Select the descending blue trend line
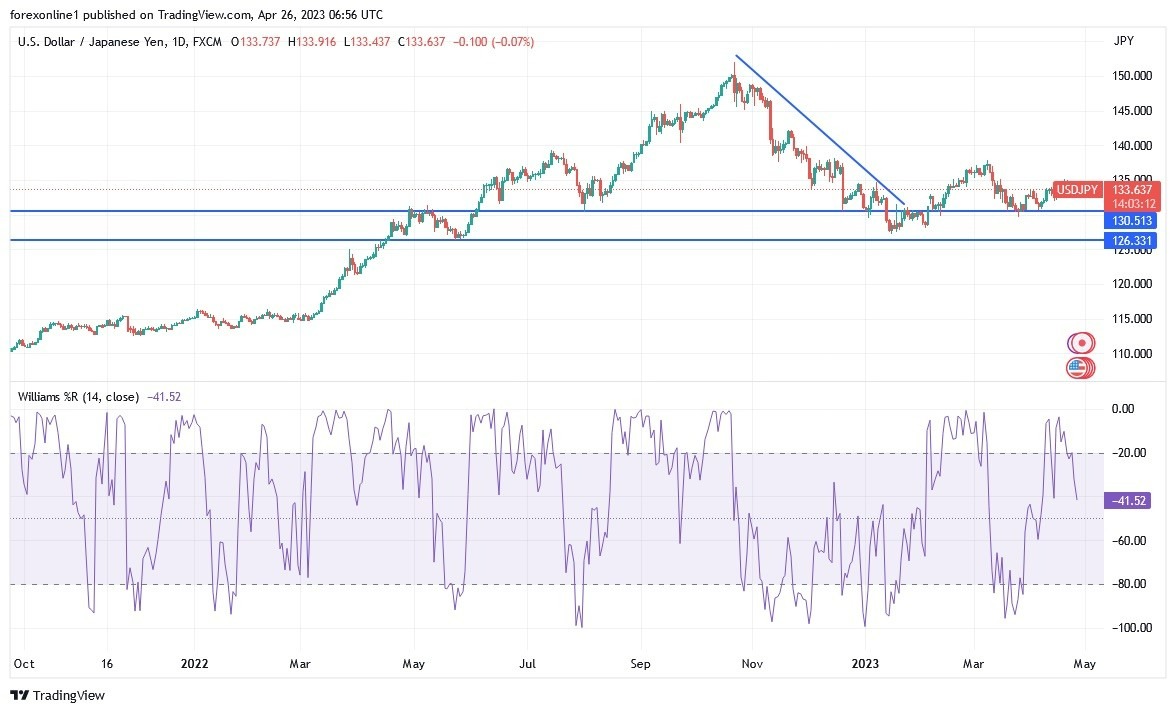Screen dimensions: 1176x713 click(x=820, y=128)
